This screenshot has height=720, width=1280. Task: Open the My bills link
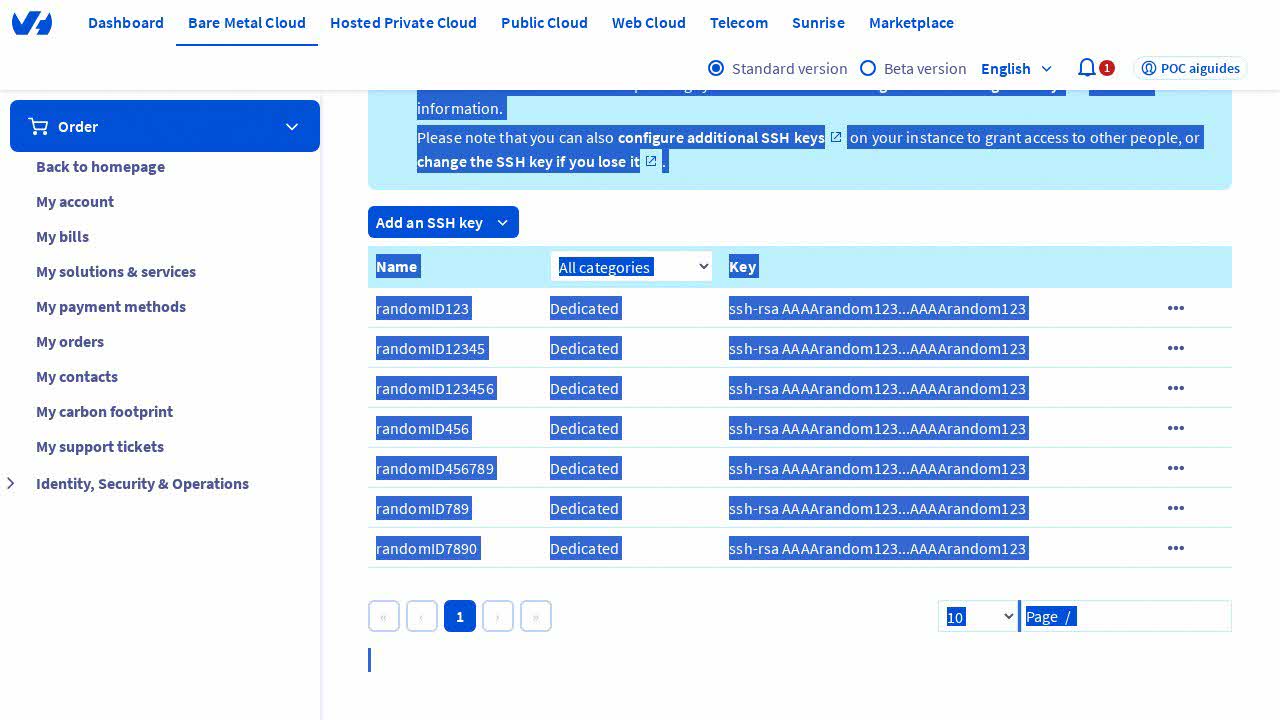click(62, 236)
